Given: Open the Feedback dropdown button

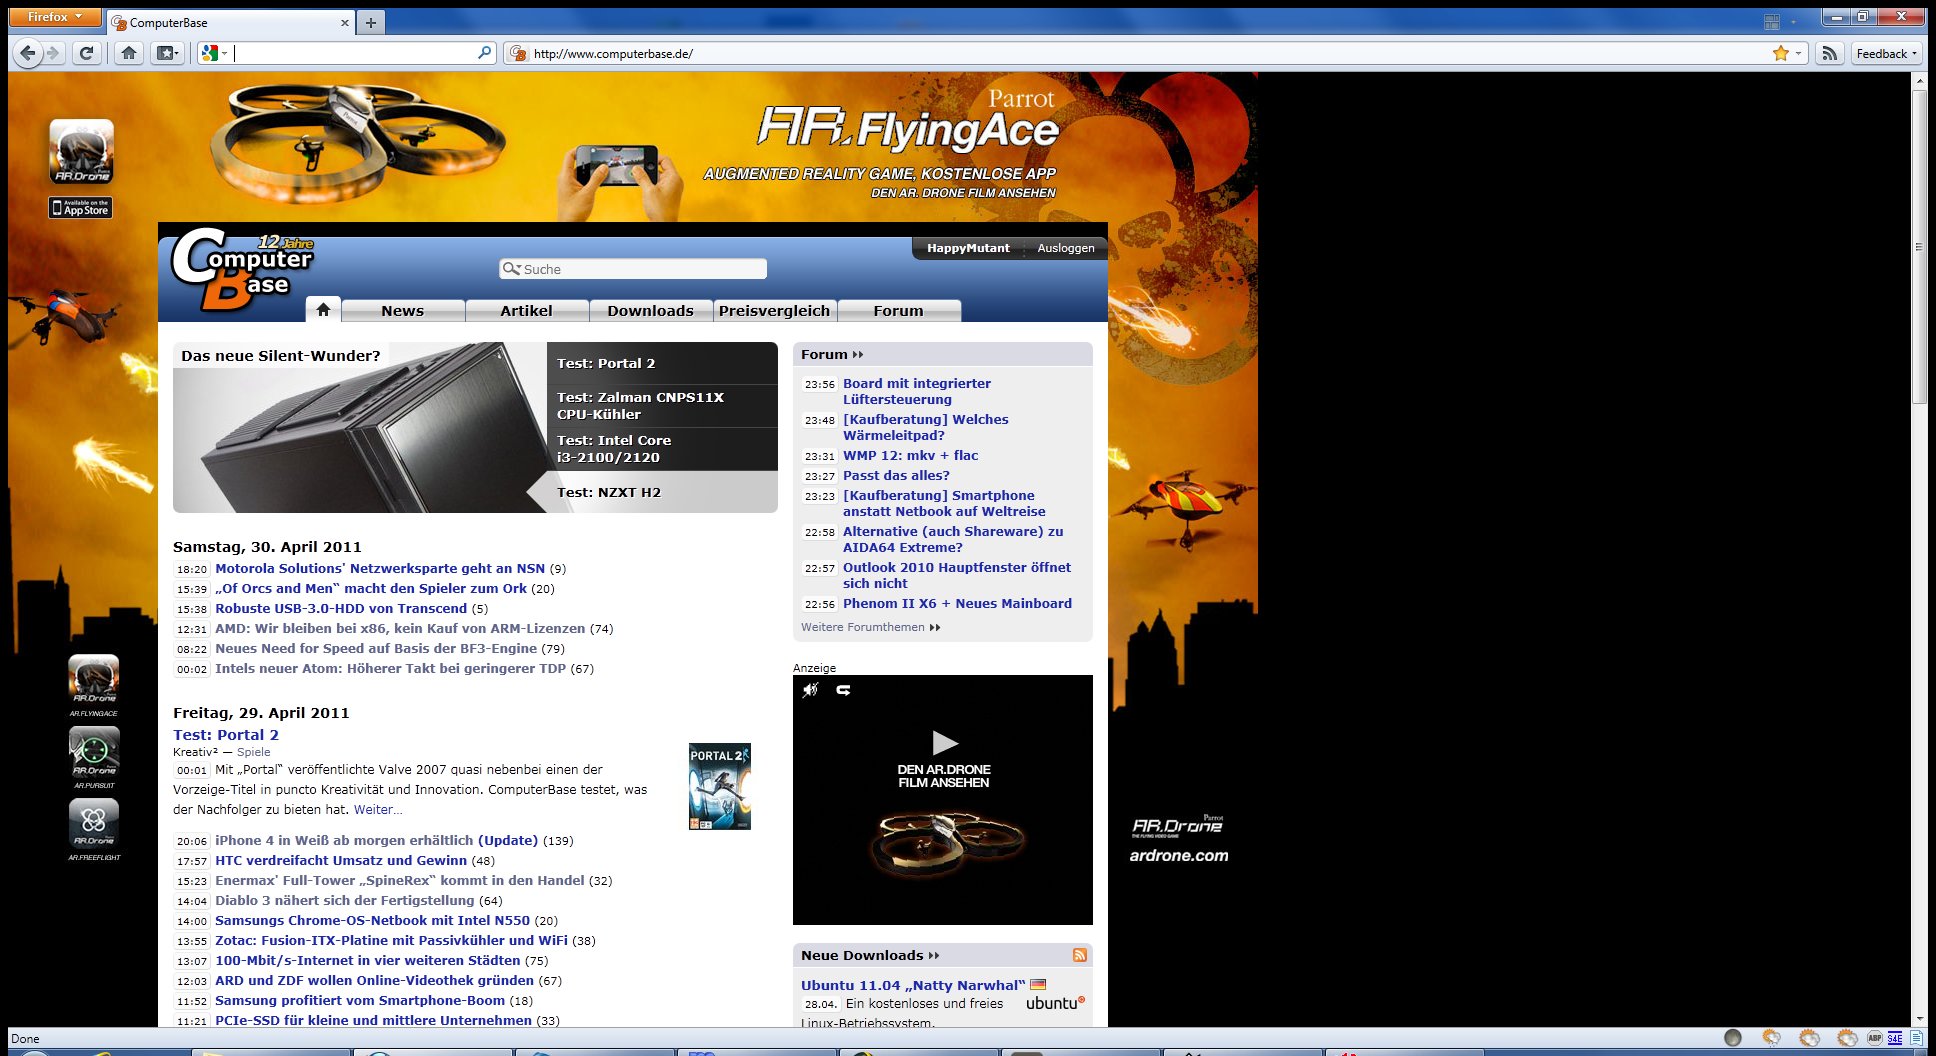Looking at the screenshot, I should 1887,53.
